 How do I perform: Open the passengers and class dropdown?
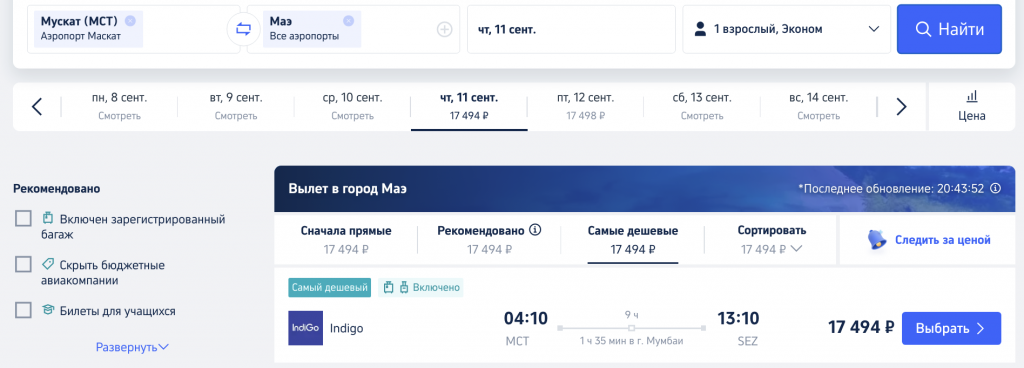(x=786, y=29)
